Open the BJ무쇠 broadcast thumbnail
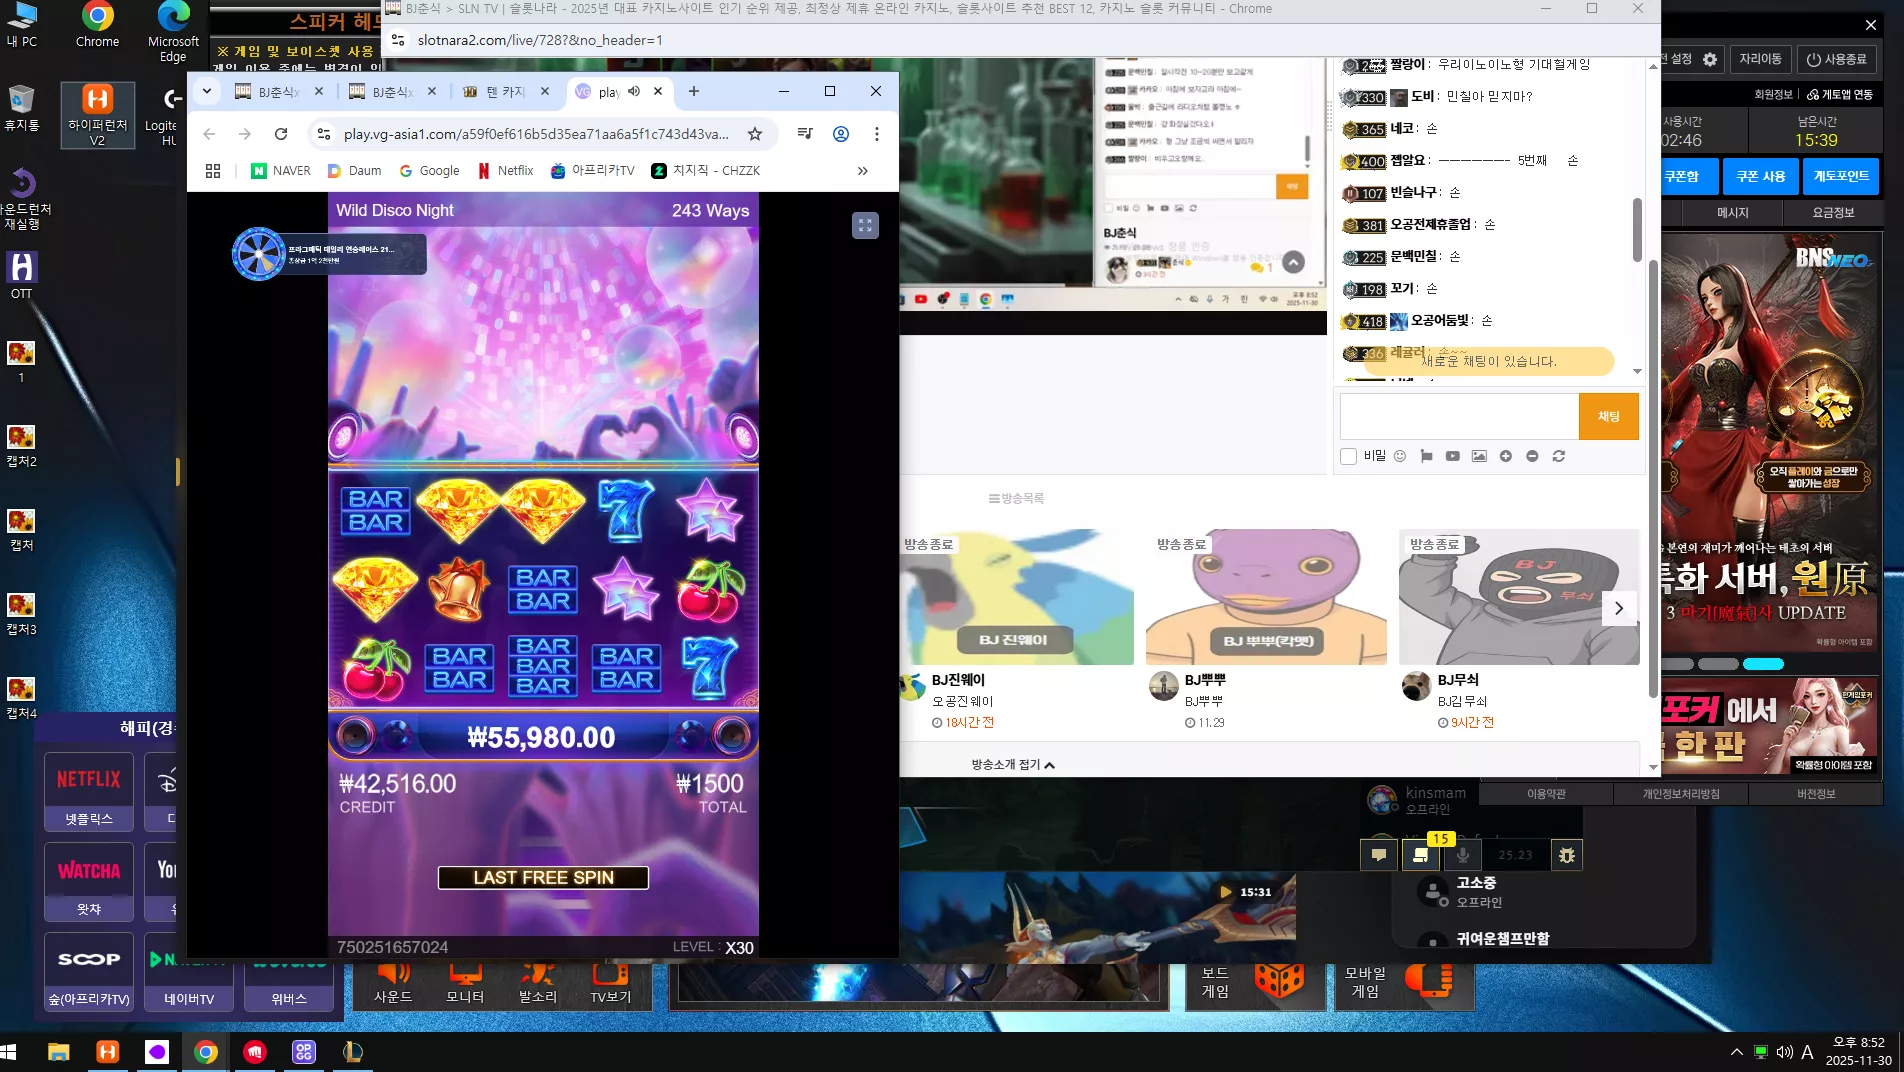1904x1072 pixels. [1519, 597]
